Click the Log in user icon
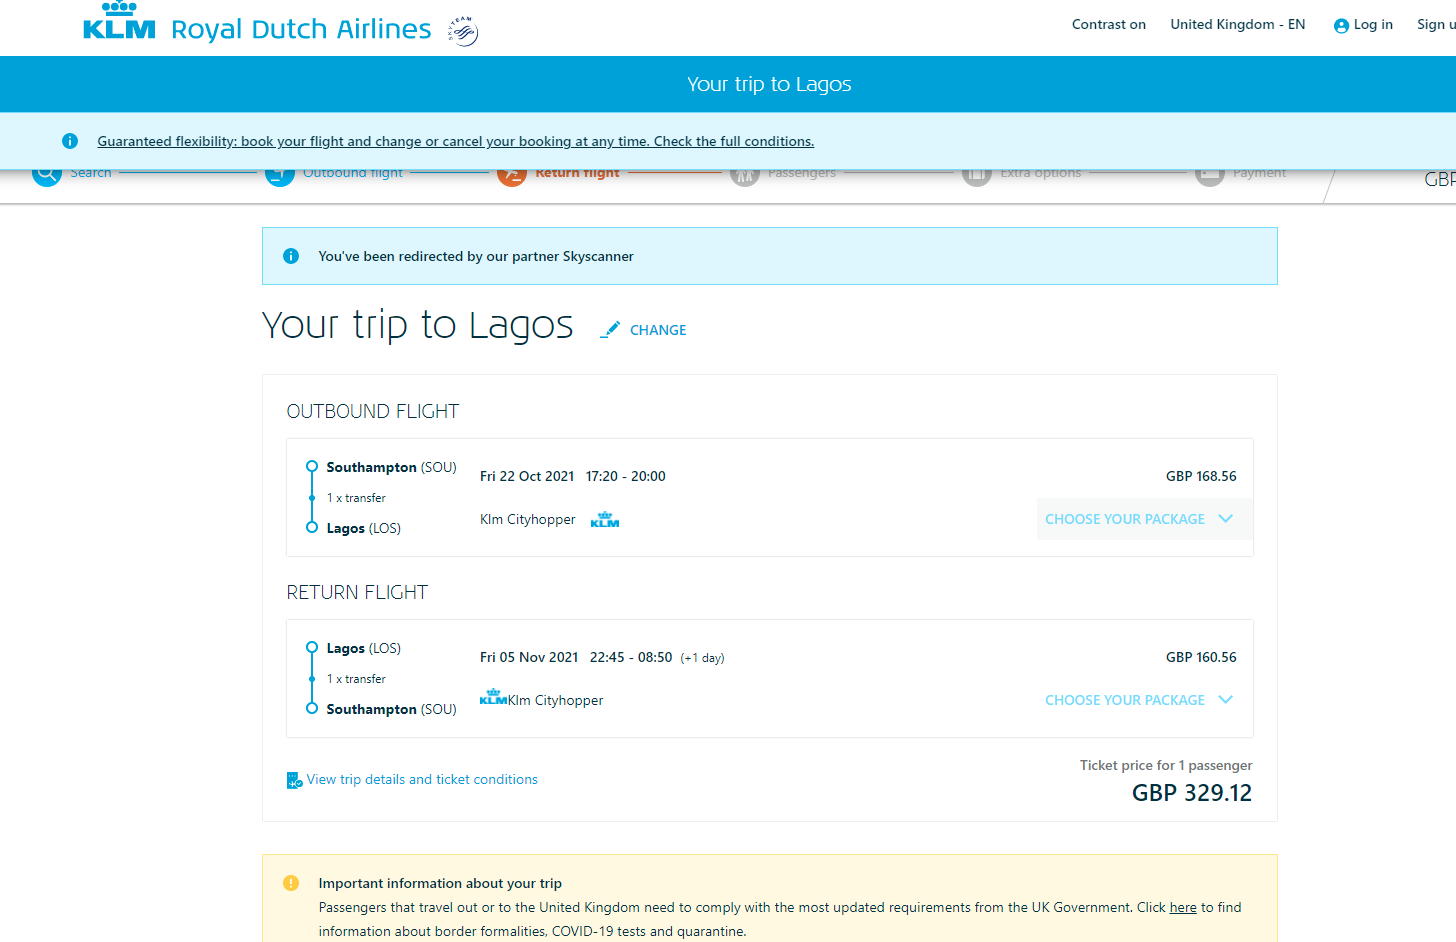 coord(1341,26)
